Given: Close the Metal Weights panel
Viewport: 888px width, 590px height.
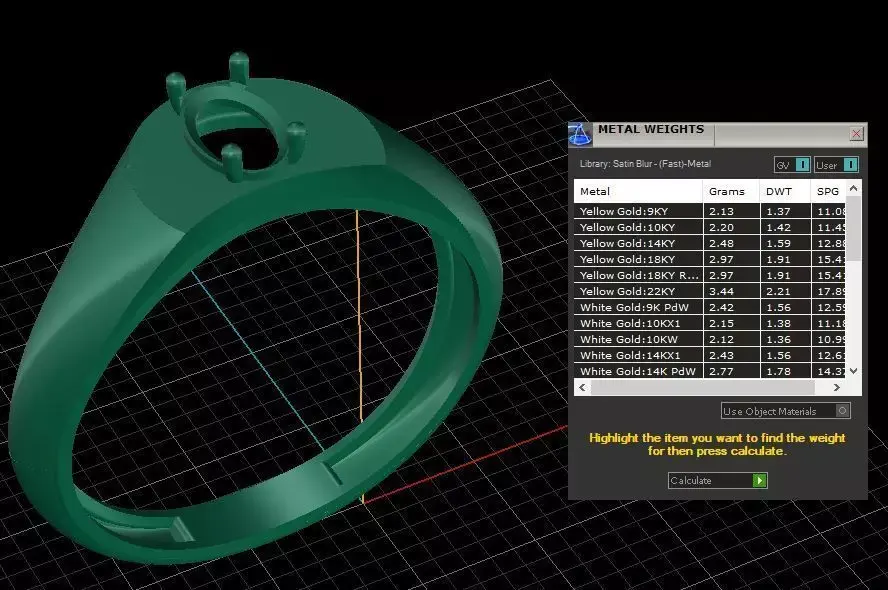Looking at the screenshot, I should tap(856, 134).
